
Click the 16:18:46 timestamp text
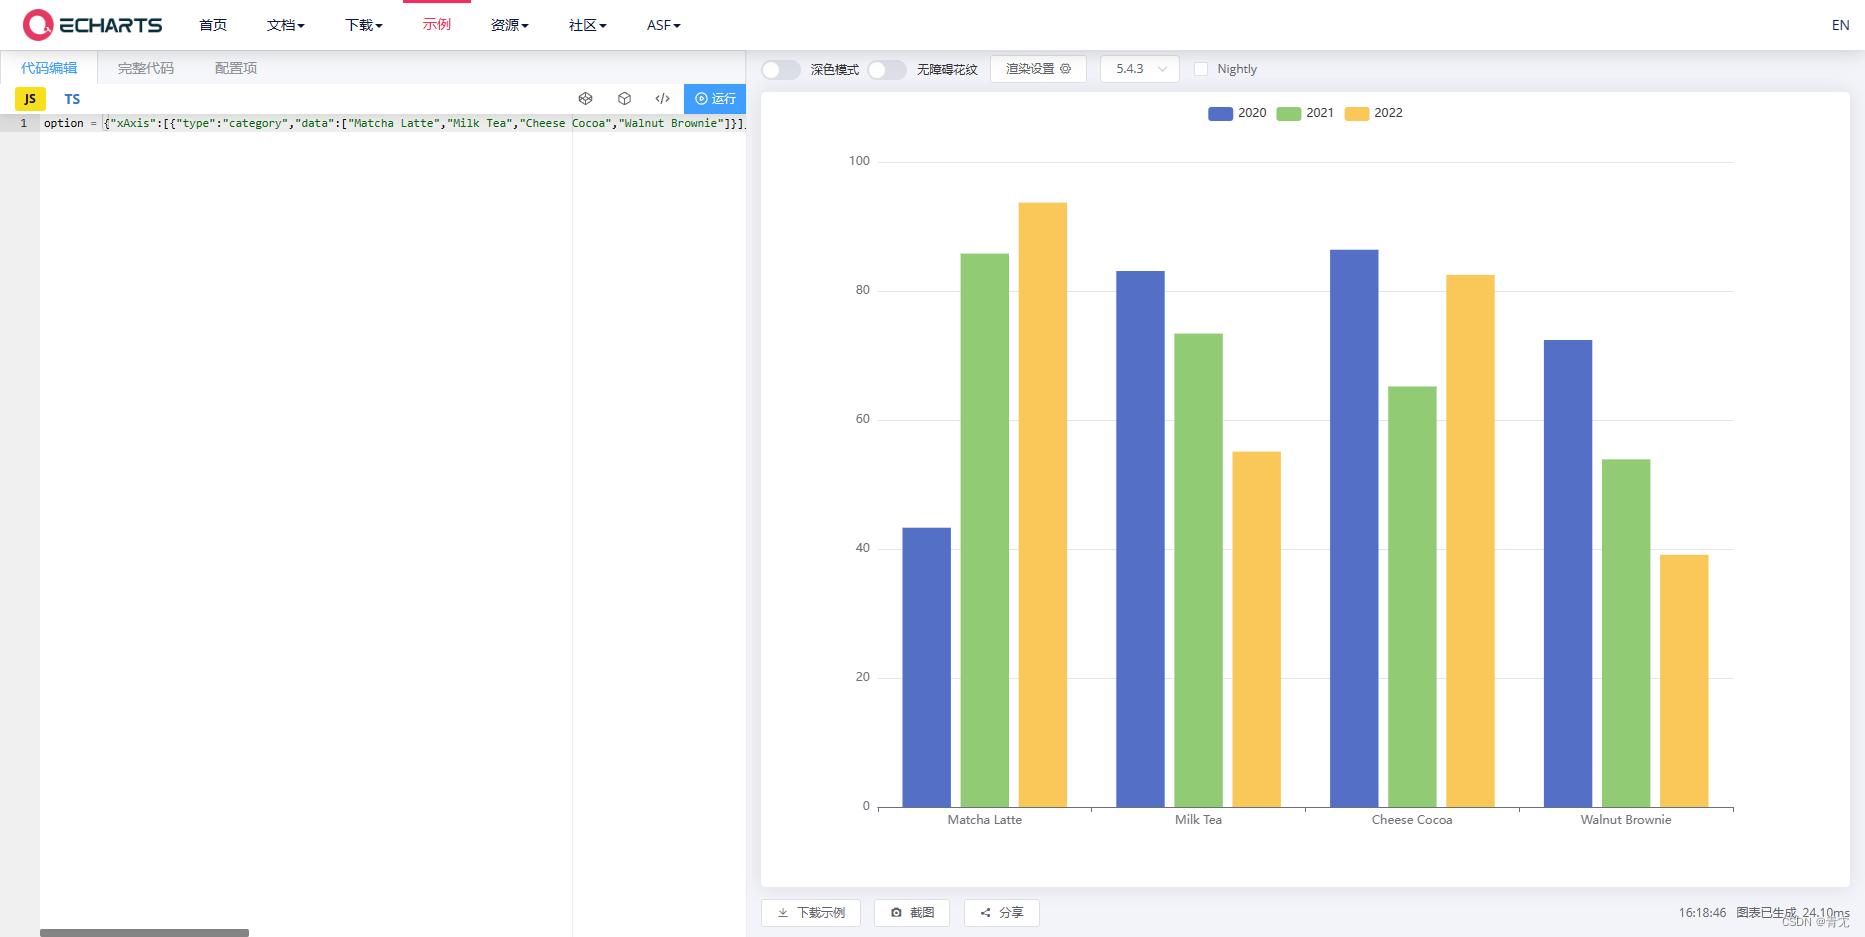click(1702, 913)
